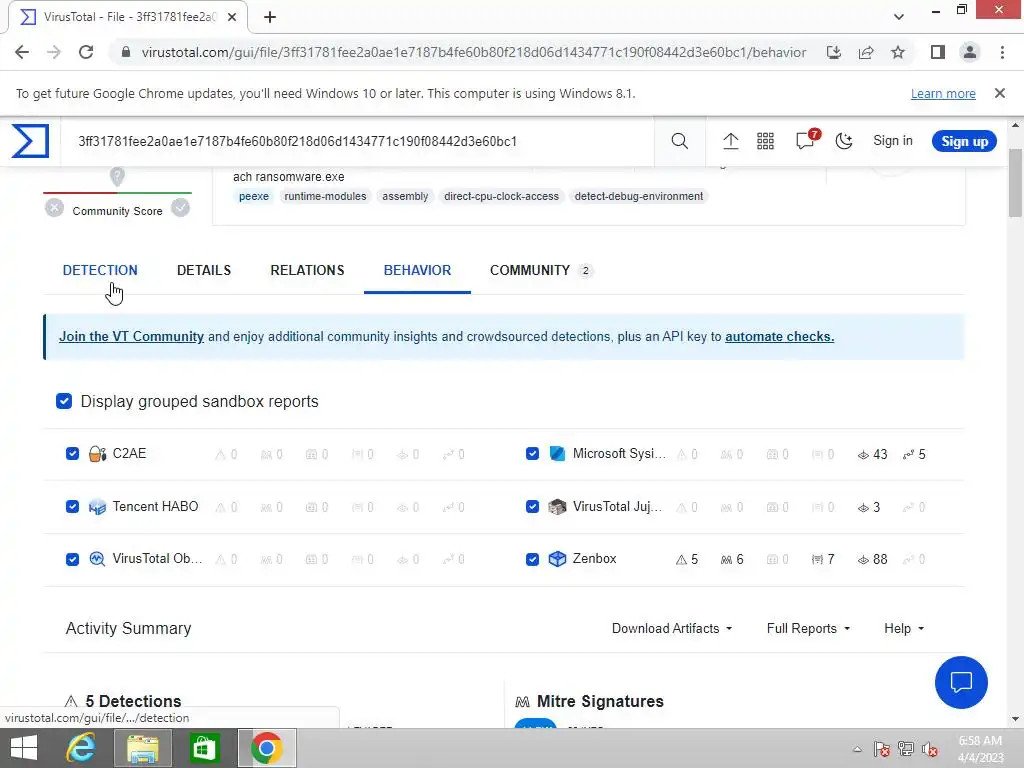This screenshot has height=768, width=1024.
Task: Uncheck the VirusTotal Jujubox checkbox
Action: (532, 507)
